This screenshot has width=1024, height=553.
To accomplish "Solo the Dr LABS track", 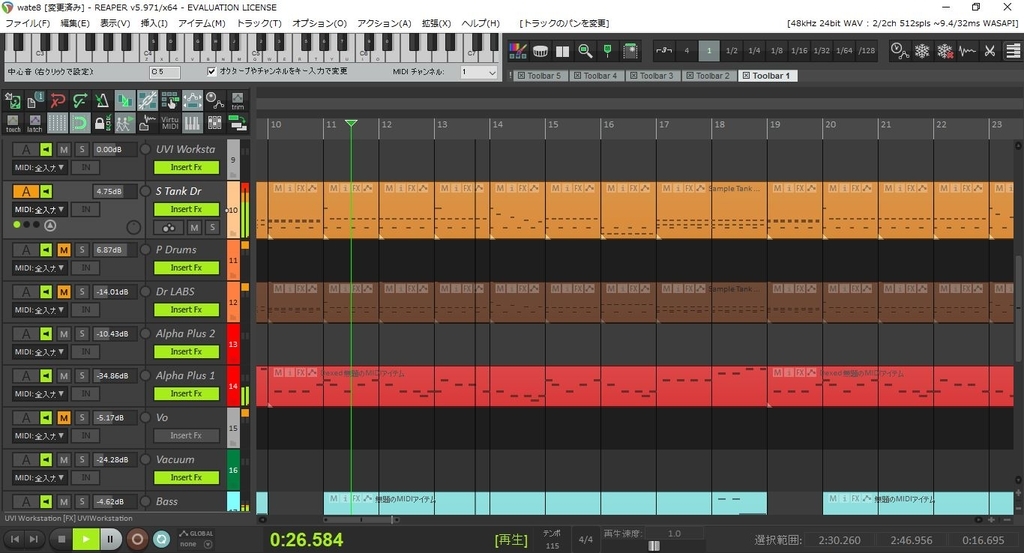I will 82,292.
